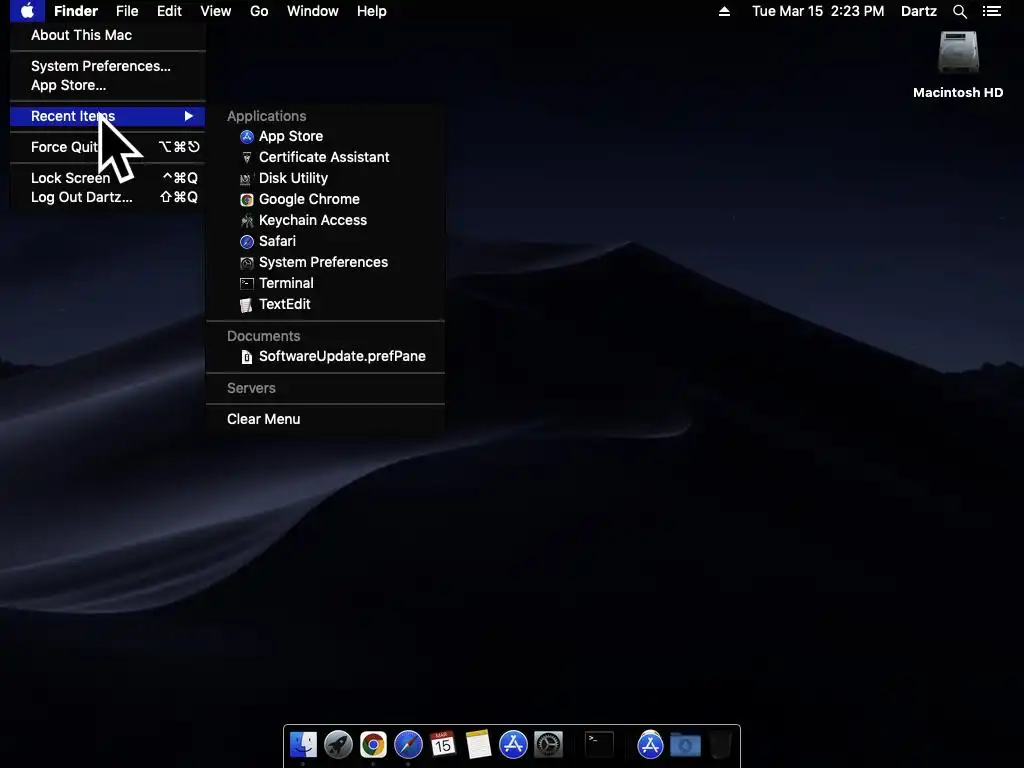This screenshot has width=1024, height=768.
Task: Select System Preferences in recent applications list
Action: click(x=325, y=262)
